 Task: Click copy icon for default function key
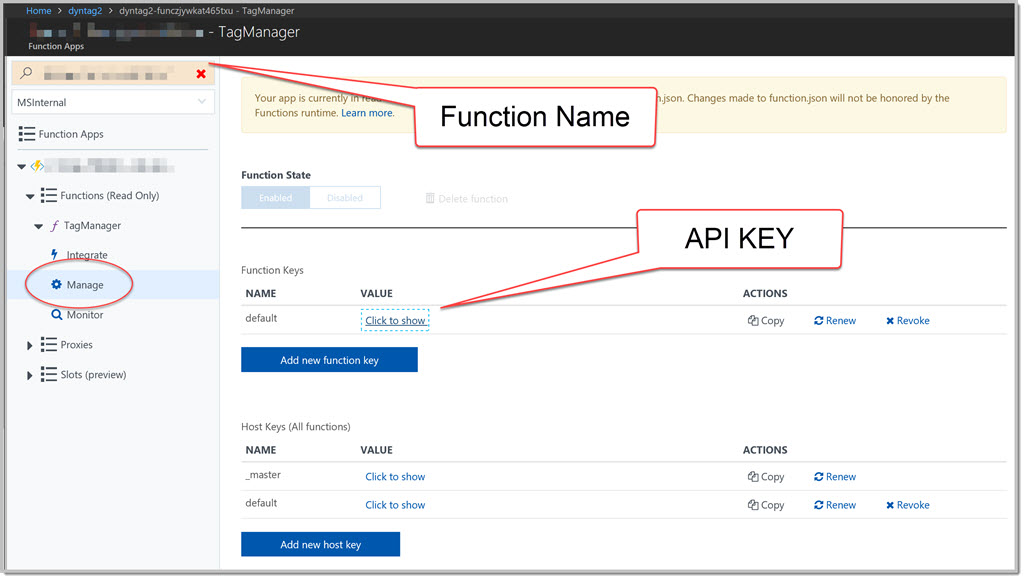753,321
